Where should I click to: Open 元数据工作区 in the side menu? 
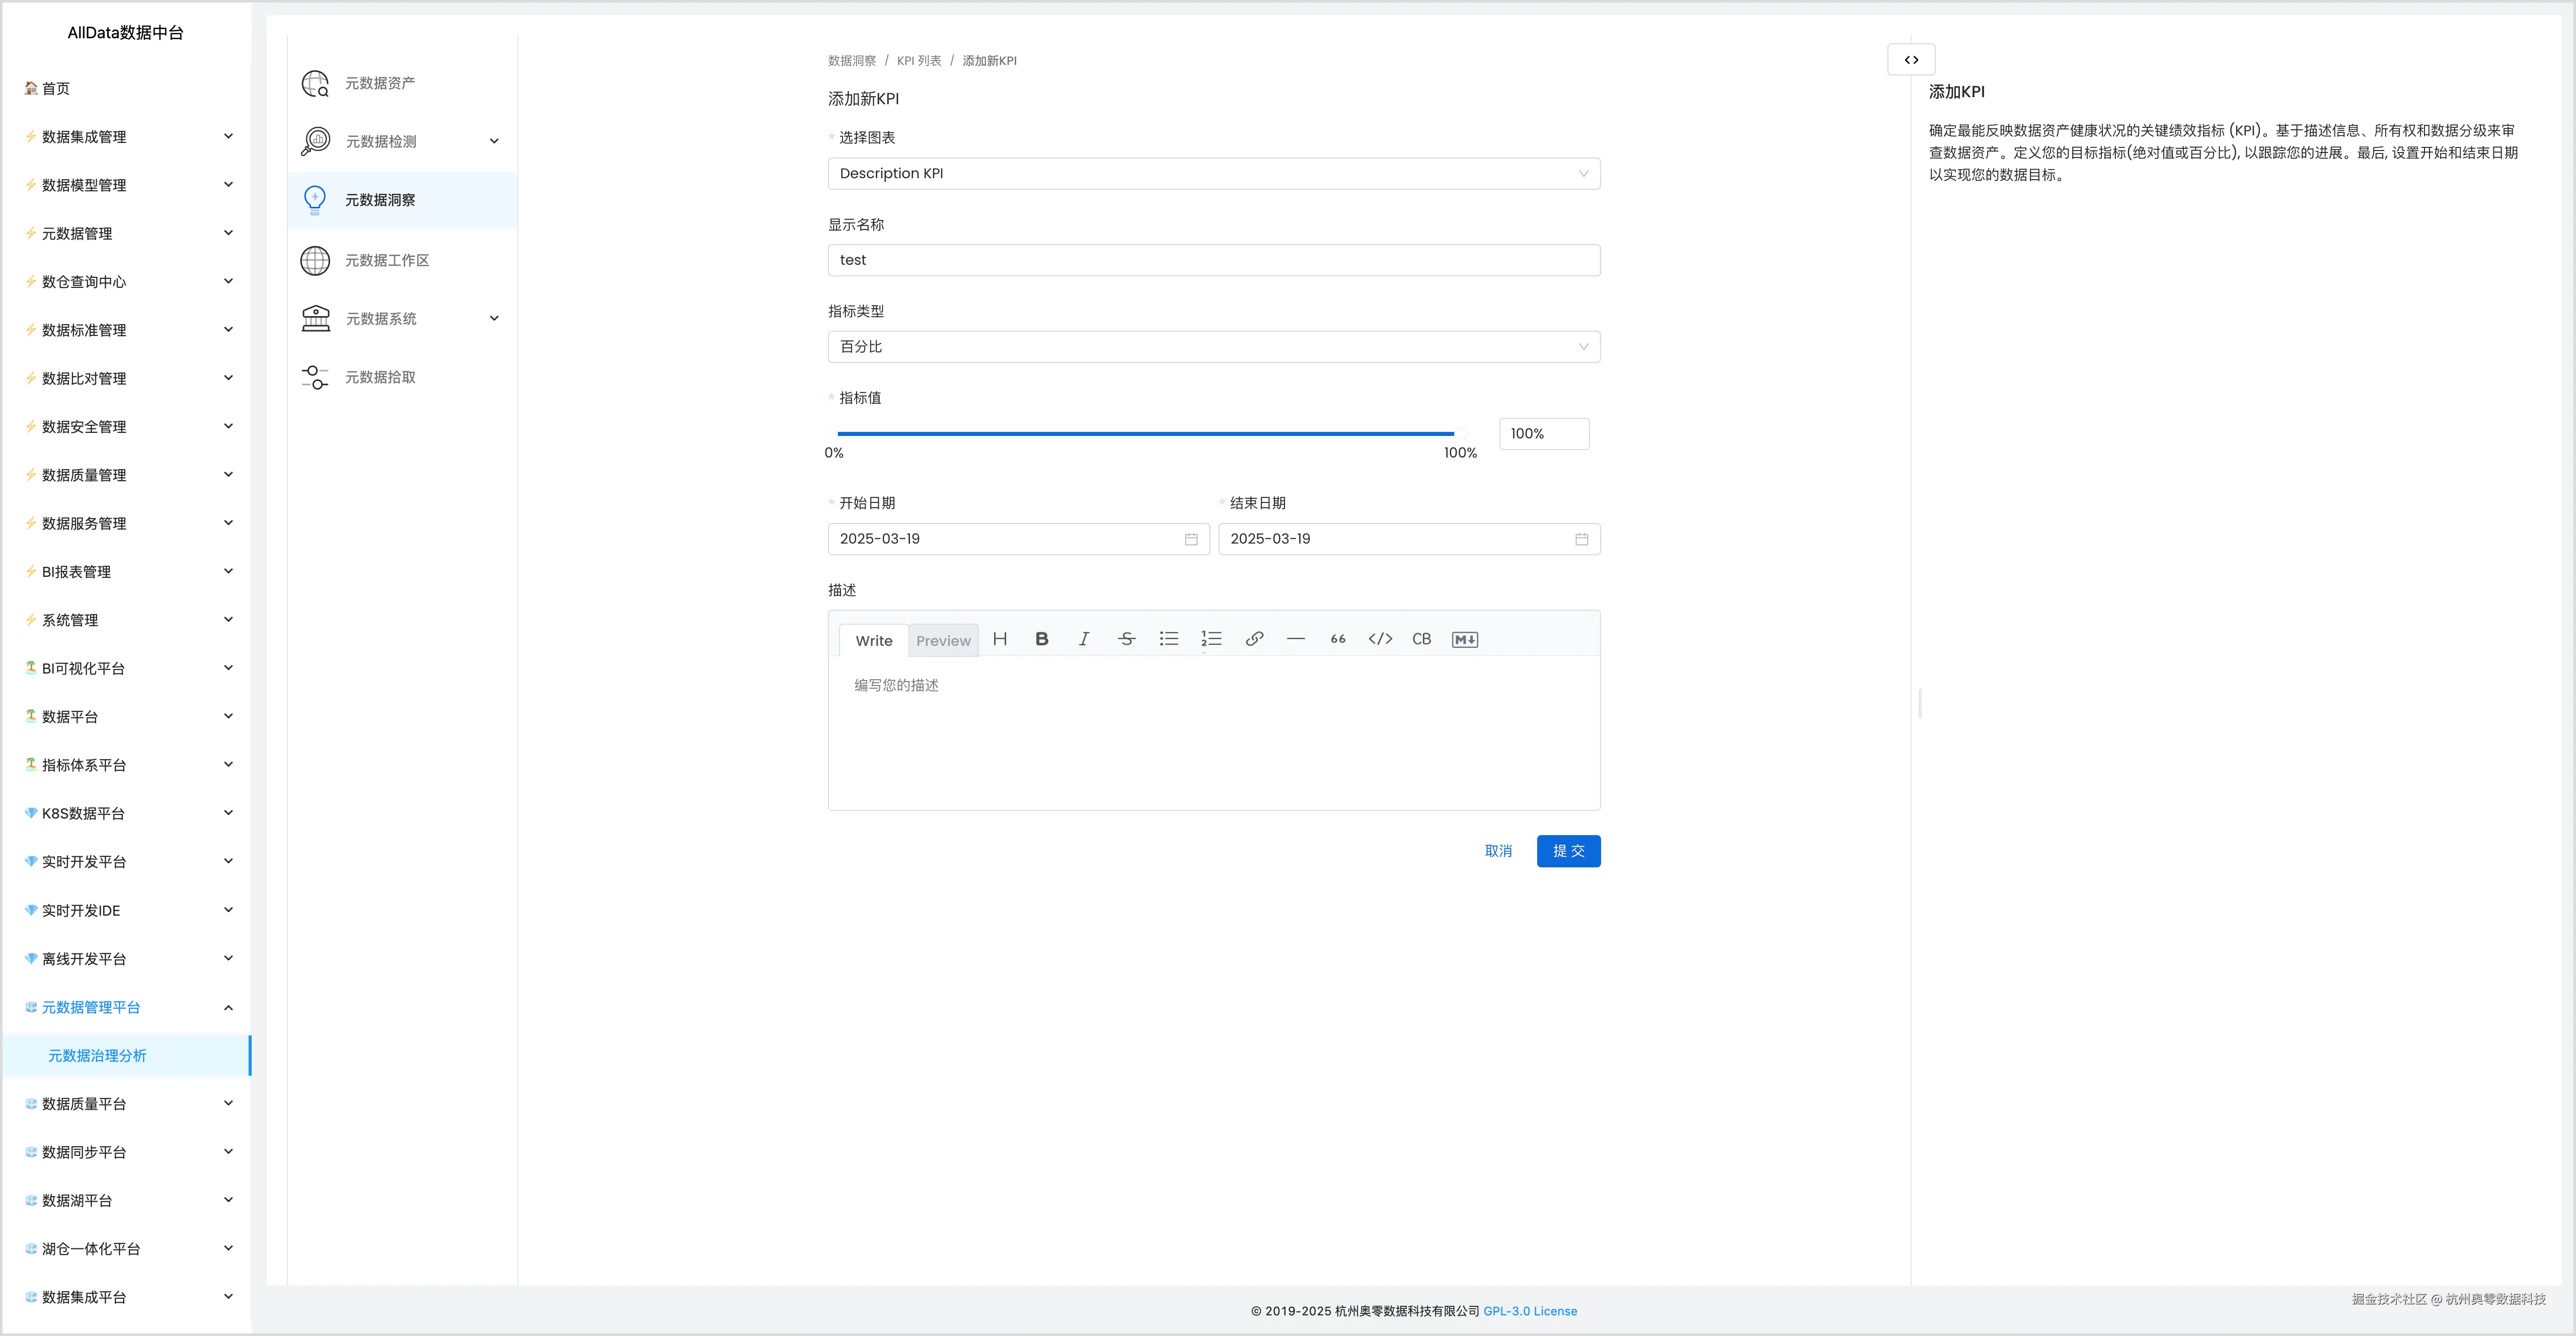coord(387,260)
